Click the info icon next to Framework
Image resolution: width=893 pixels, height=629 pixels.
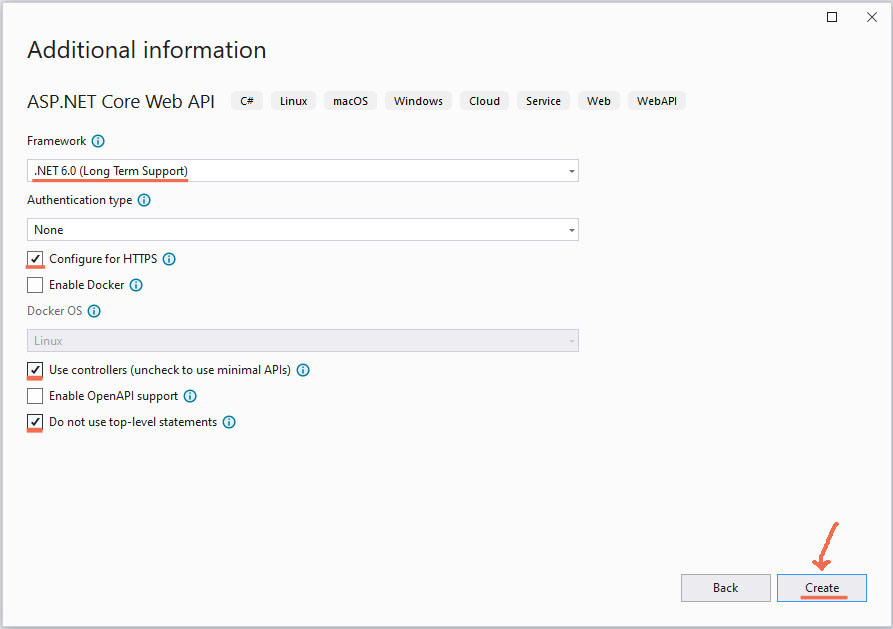(x=98, y=141)
